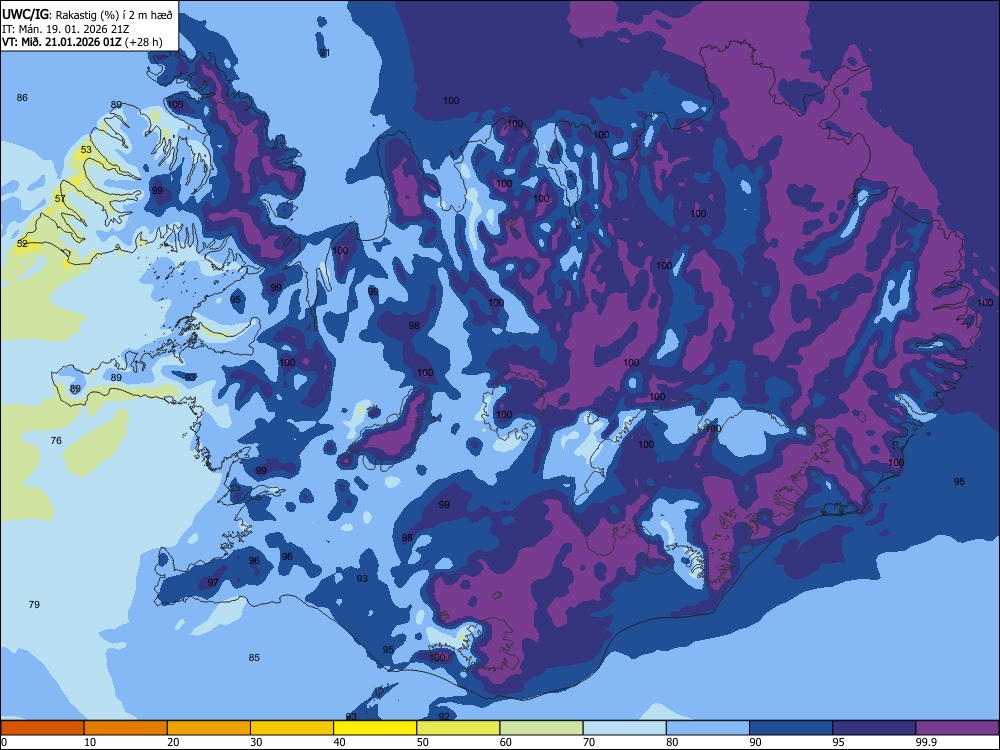1000x750 pixels.
Task: Click the 90–95 medium blue legend swatch
Action: [791, 728]
